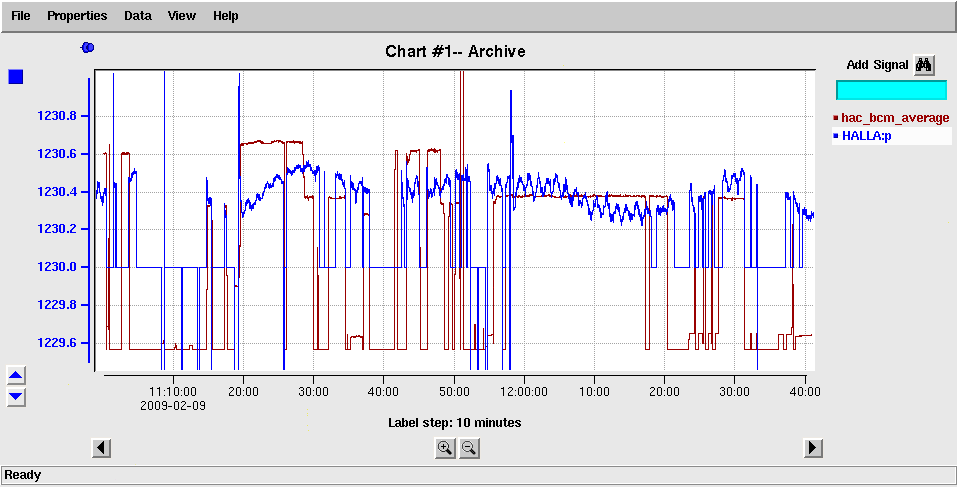Open the Data menu
The height and width of the screenshot is (487, 957).
137,16
